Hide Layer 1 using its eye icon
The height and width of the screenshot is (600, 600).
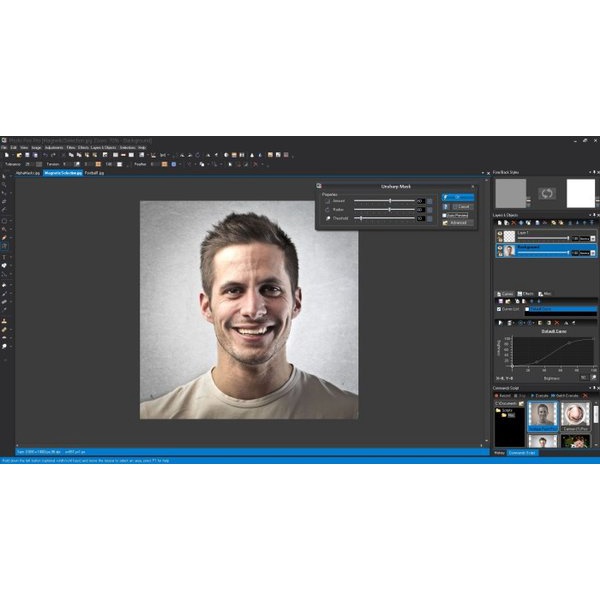(500, 233)
